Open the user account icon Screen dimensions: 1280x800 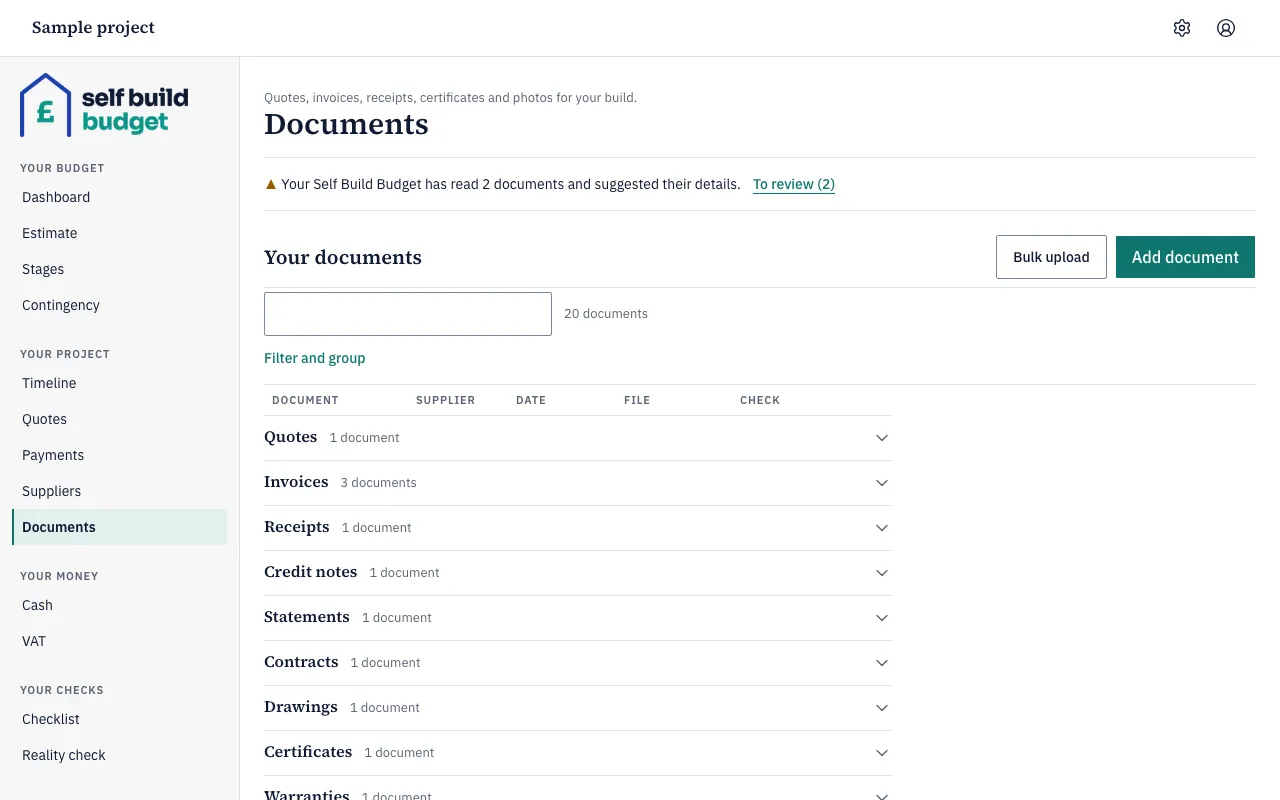pos(1226,28)
